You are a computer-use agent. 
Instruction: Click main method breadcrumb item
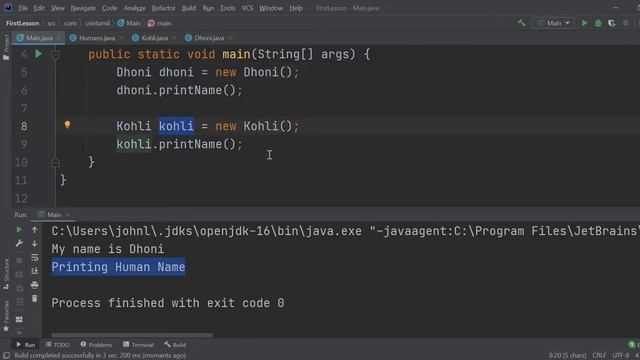pyautogui.click(x=160, y=23)
